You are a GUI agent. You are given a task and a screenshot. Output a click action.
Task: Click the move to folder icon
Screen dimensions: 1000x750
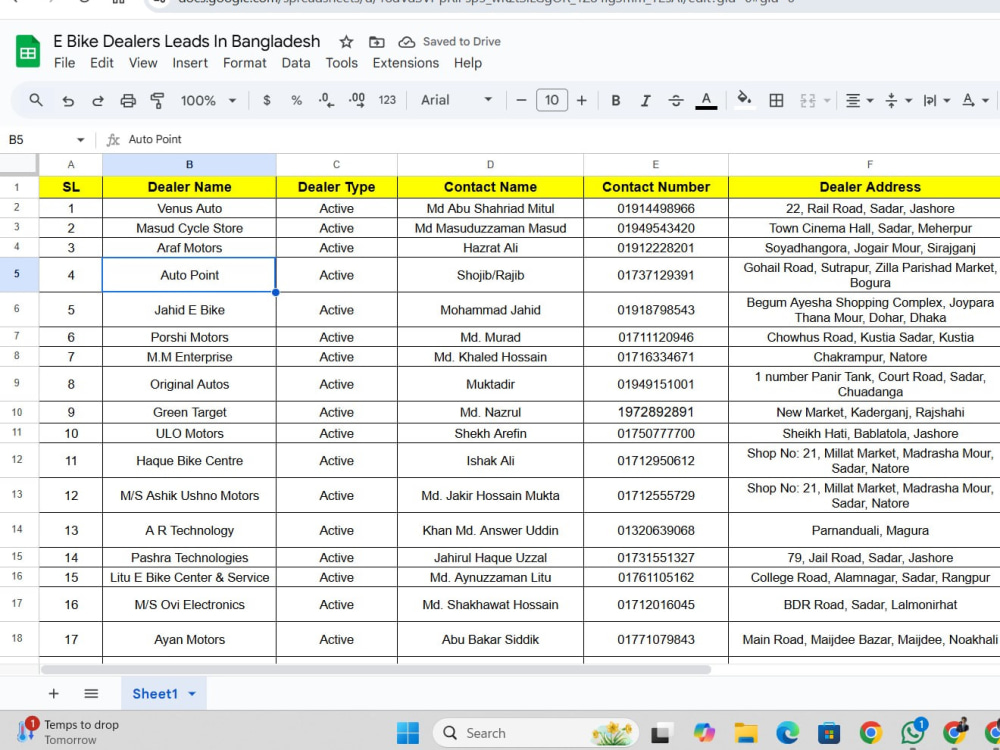tap(377, 42)
